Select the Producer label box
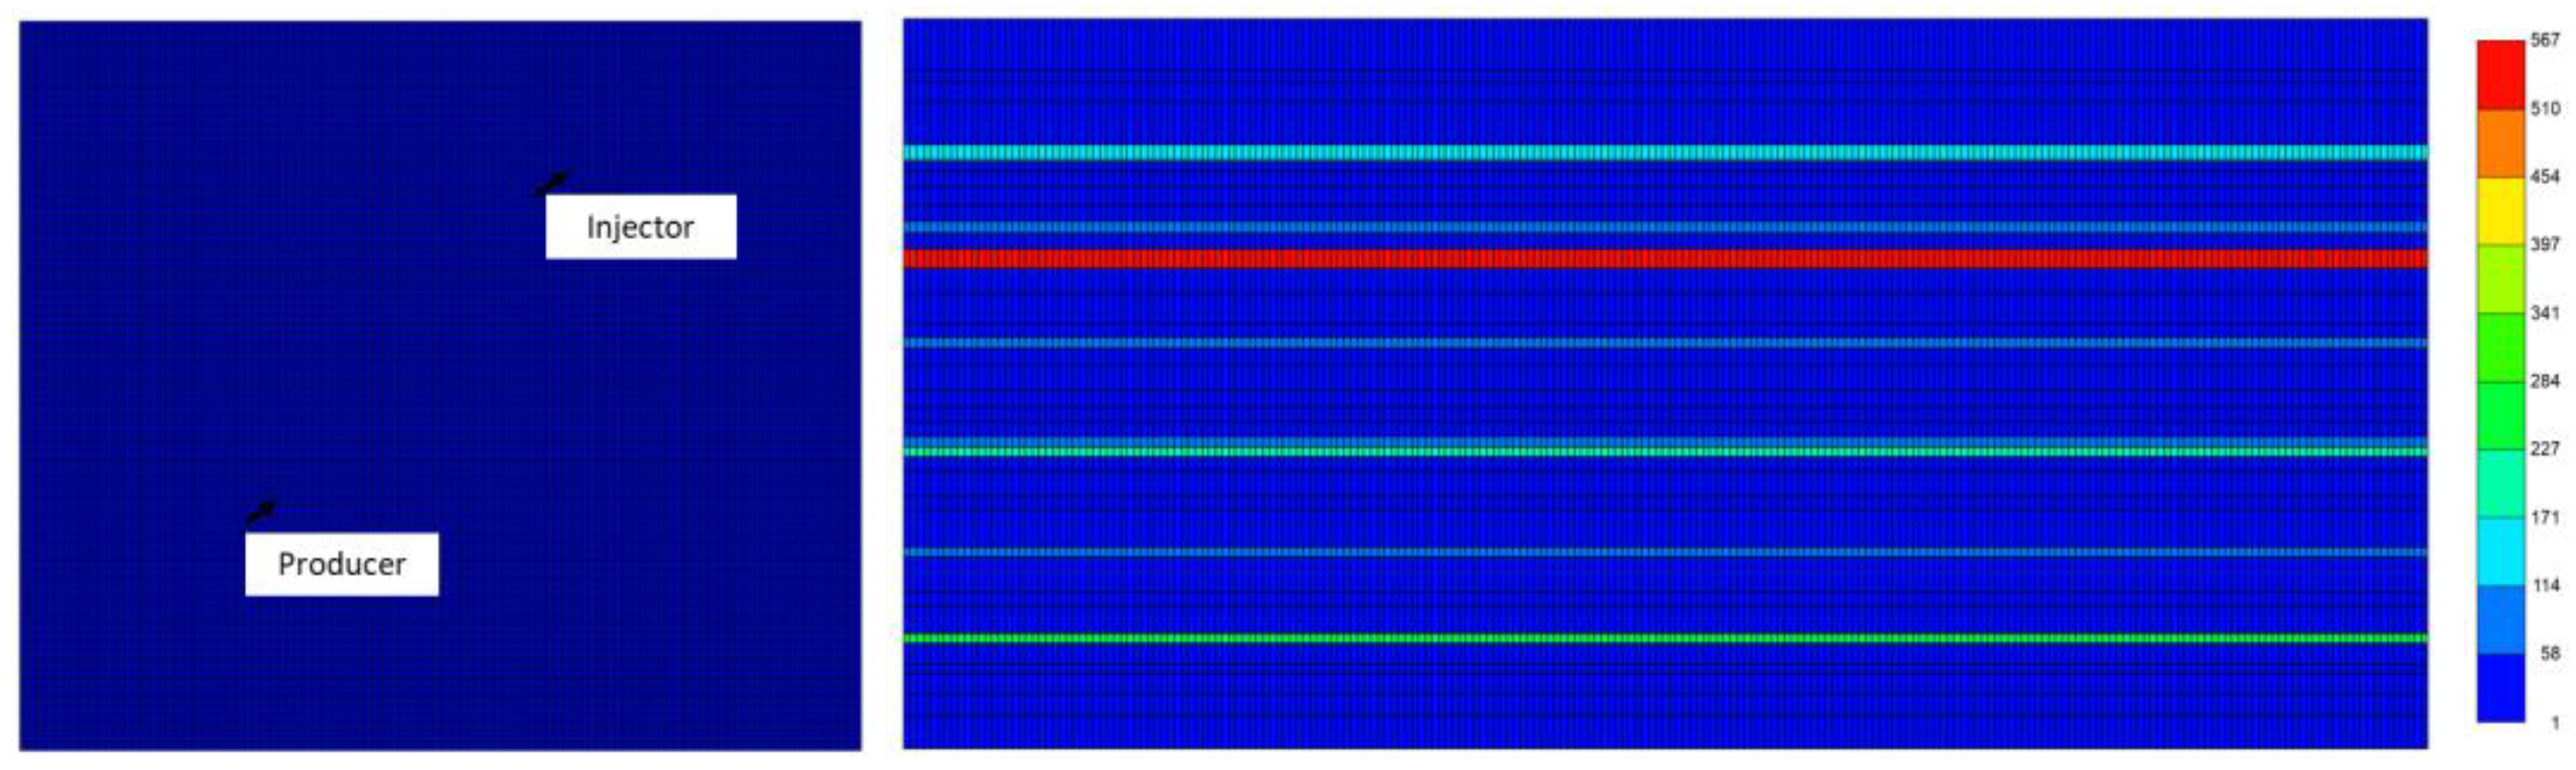 (x=342, y=564)
